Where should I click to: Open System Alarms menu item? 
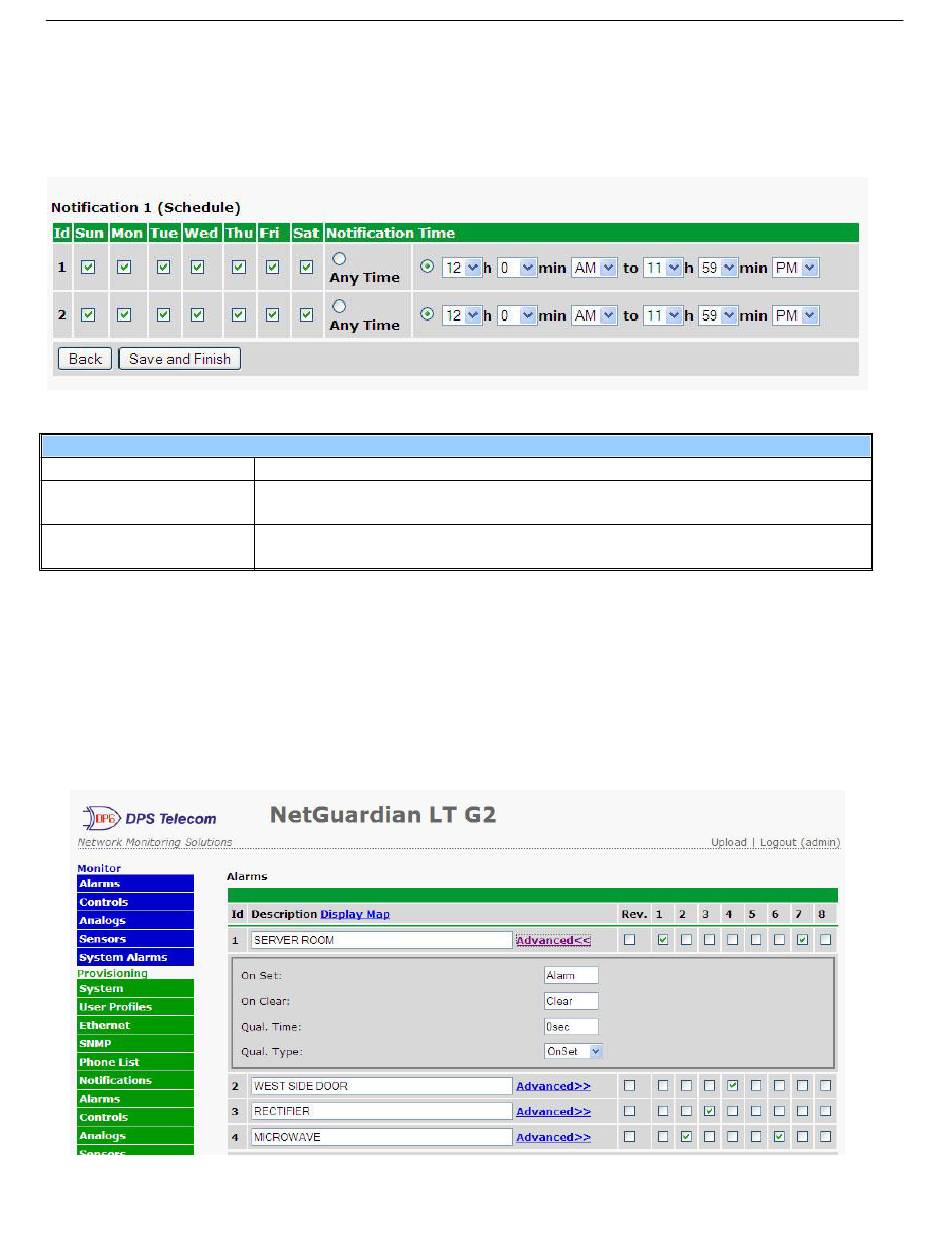136,957
